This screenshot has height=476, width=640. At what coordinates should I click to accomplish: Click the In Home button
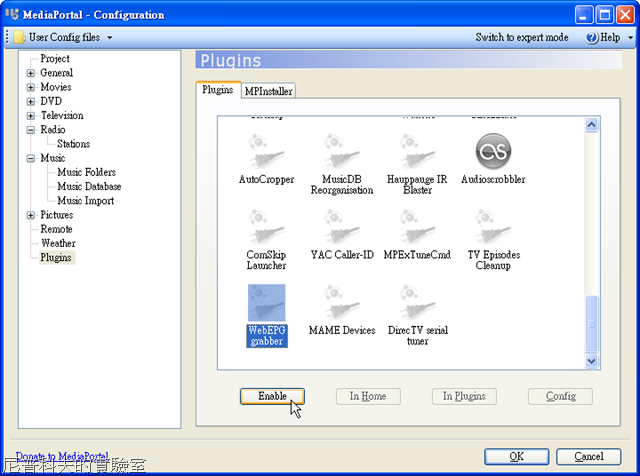tap(368, 396)
